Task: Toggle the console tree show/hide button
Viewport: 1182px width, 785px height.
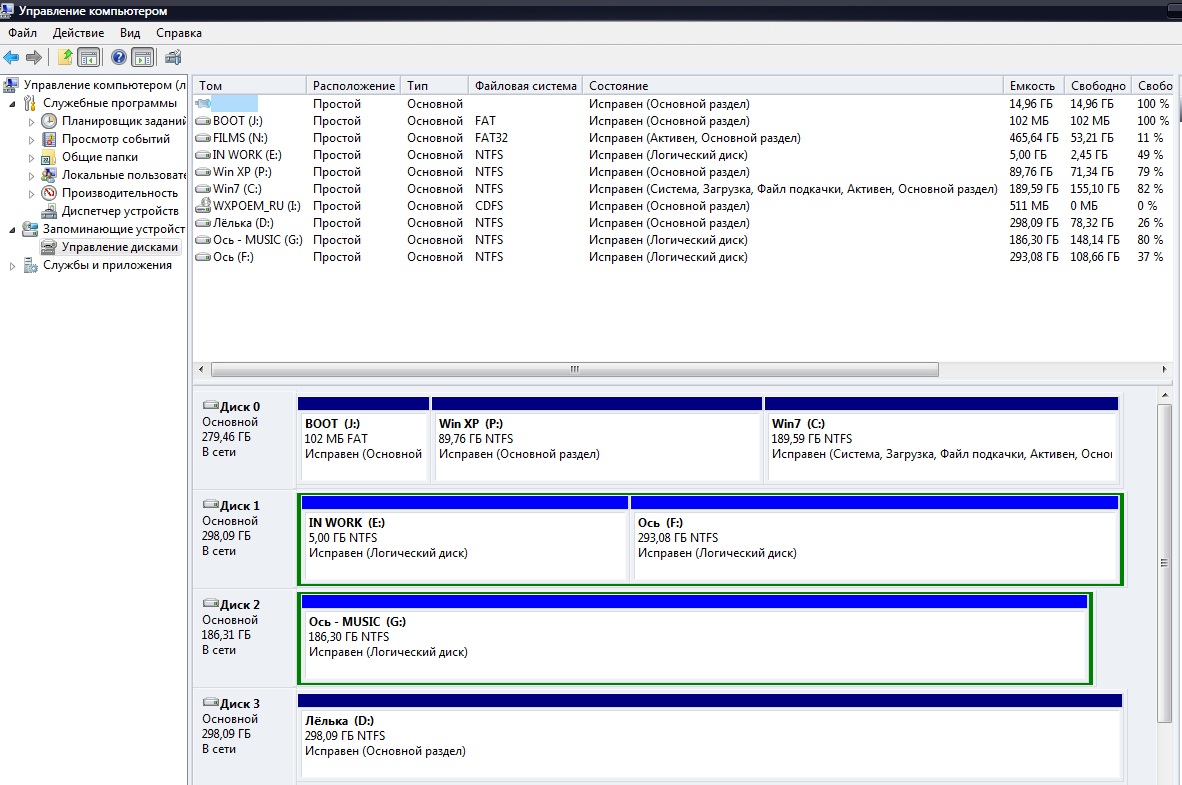Action: pos(89,57)
